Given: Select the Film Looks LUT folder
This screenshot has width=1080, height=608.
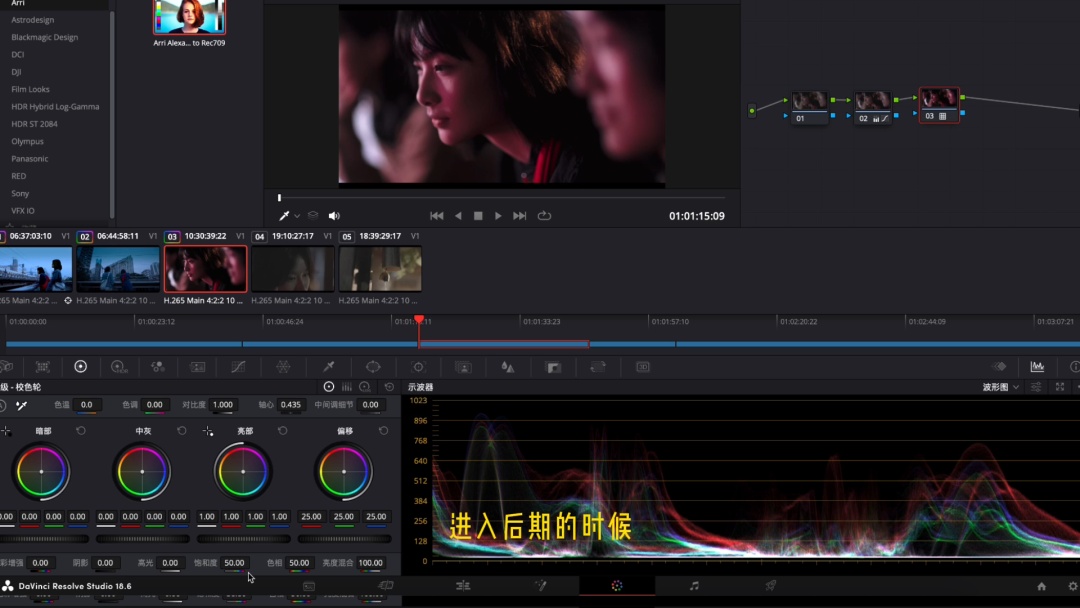Looking at the screenshot, I should (30, 90).
